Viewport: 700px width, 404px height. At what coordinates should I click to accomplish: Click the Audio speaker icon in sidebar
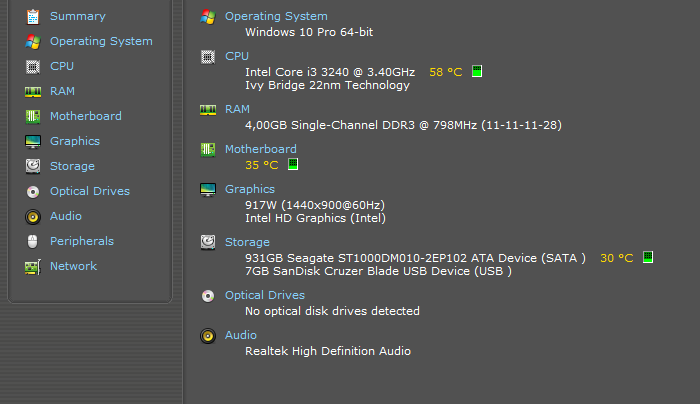tap(33, 217)
